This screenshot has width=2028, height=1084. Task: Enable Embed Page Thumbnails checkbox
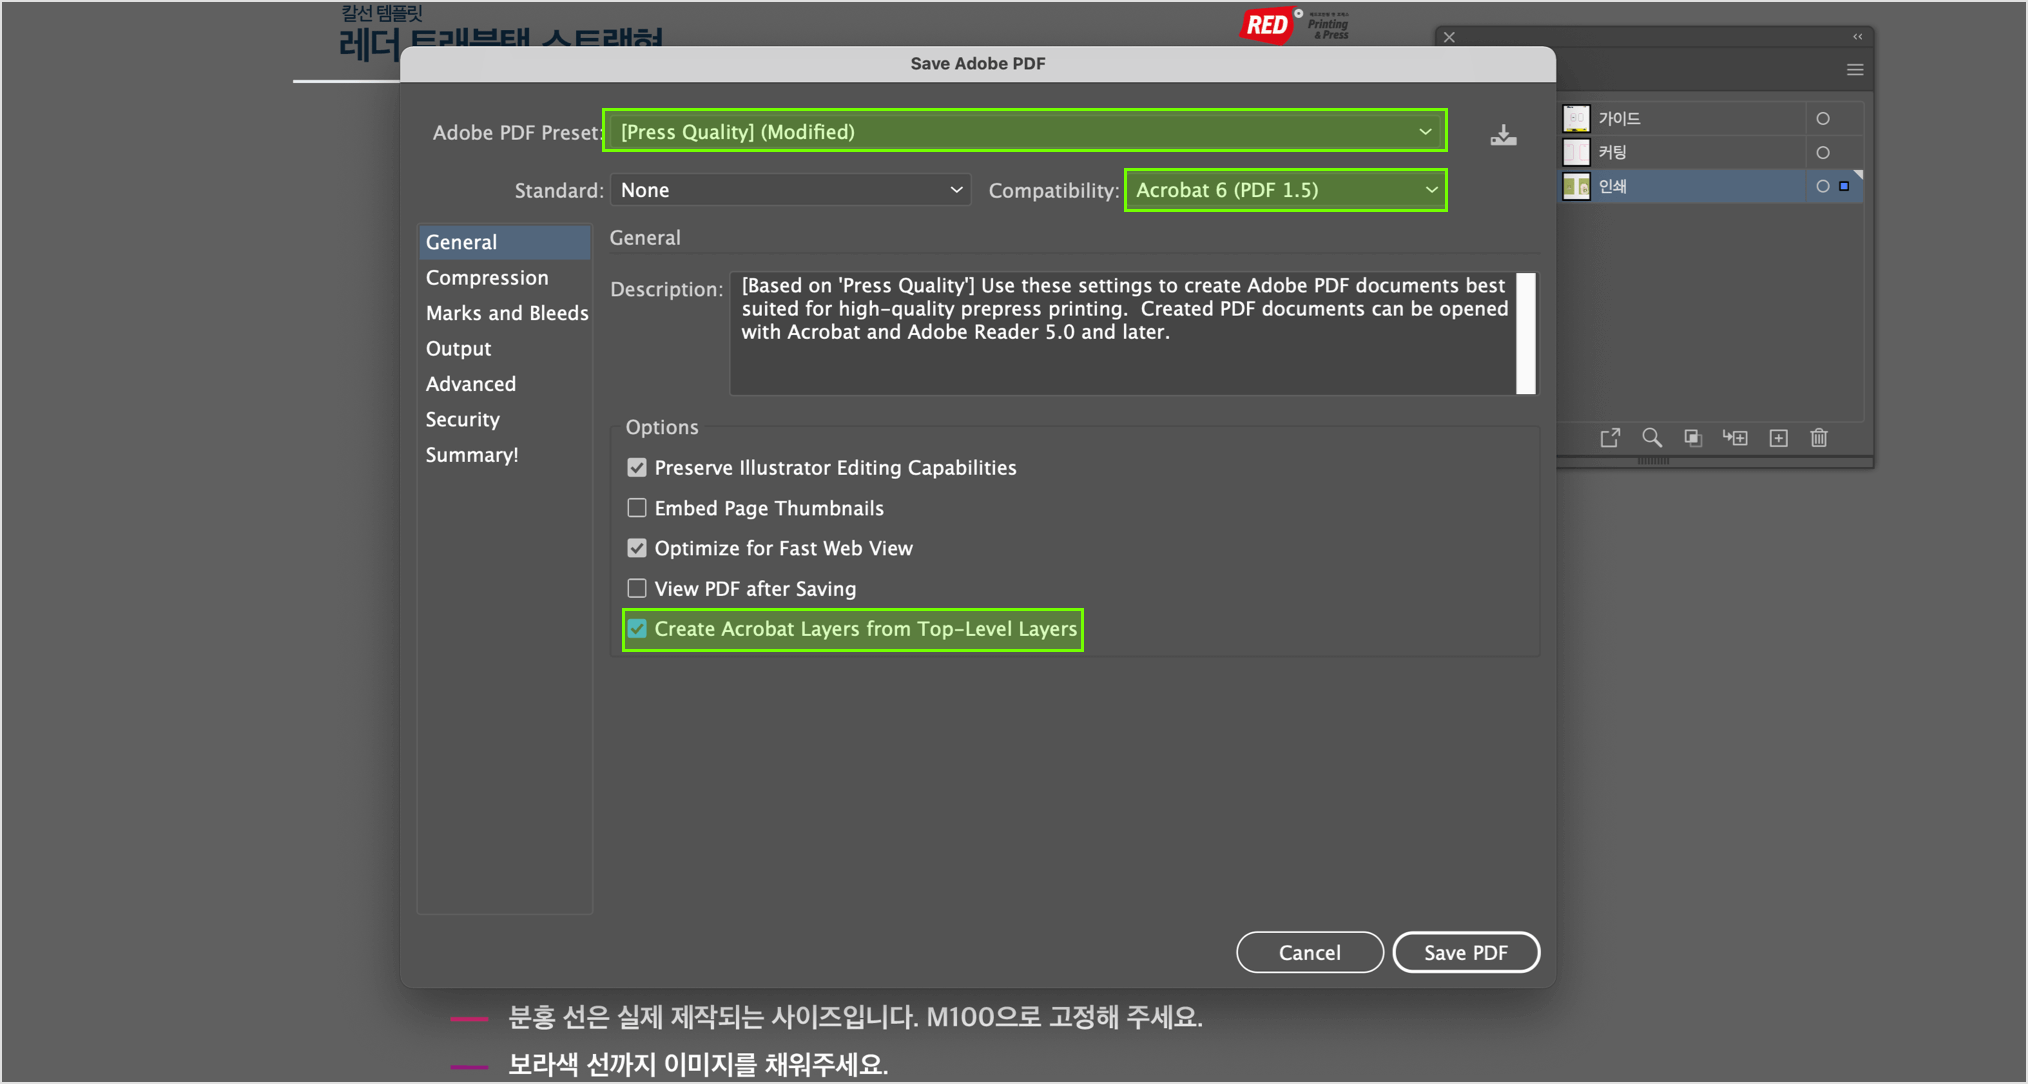coord(637,508)
